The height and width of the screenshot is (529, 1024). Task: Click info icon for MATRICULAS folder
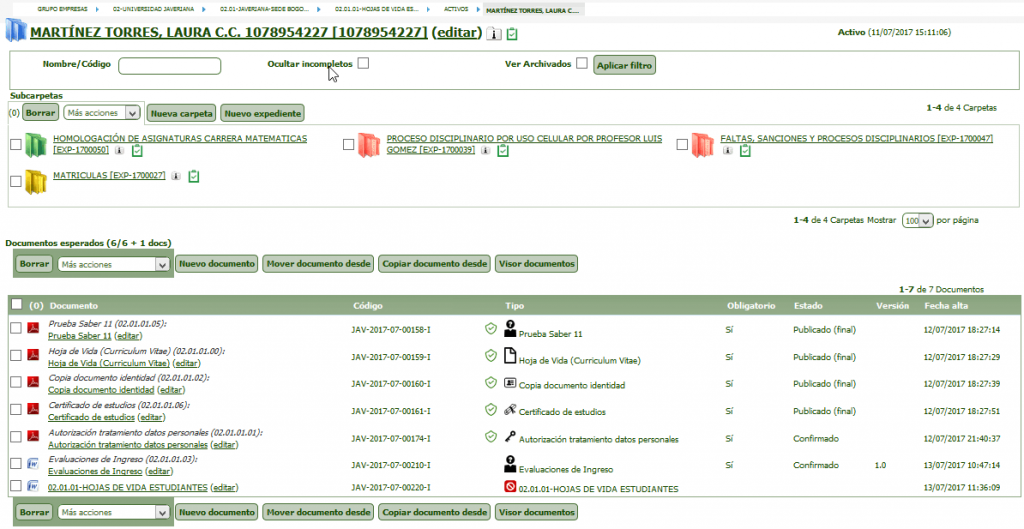[176, 176]
